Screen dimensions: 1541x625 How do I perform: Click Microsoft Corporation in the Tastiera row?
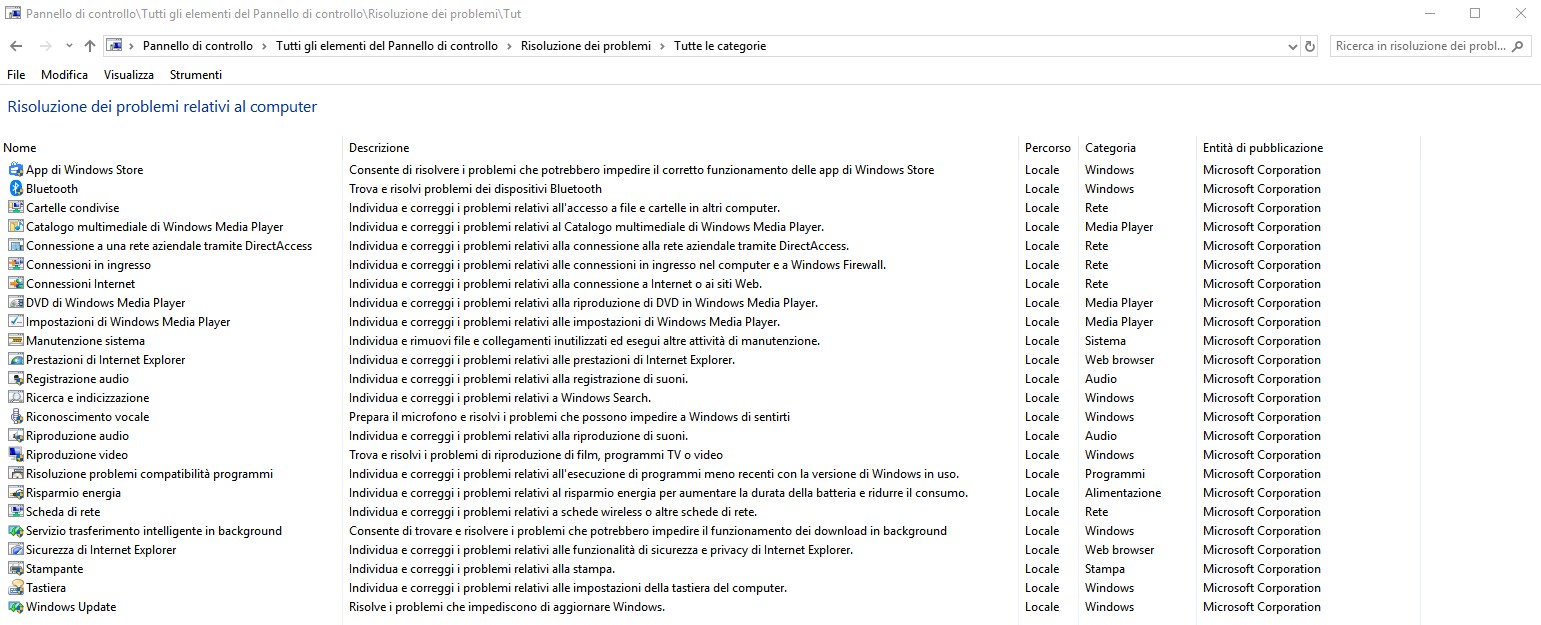[x=1262, y=588]
